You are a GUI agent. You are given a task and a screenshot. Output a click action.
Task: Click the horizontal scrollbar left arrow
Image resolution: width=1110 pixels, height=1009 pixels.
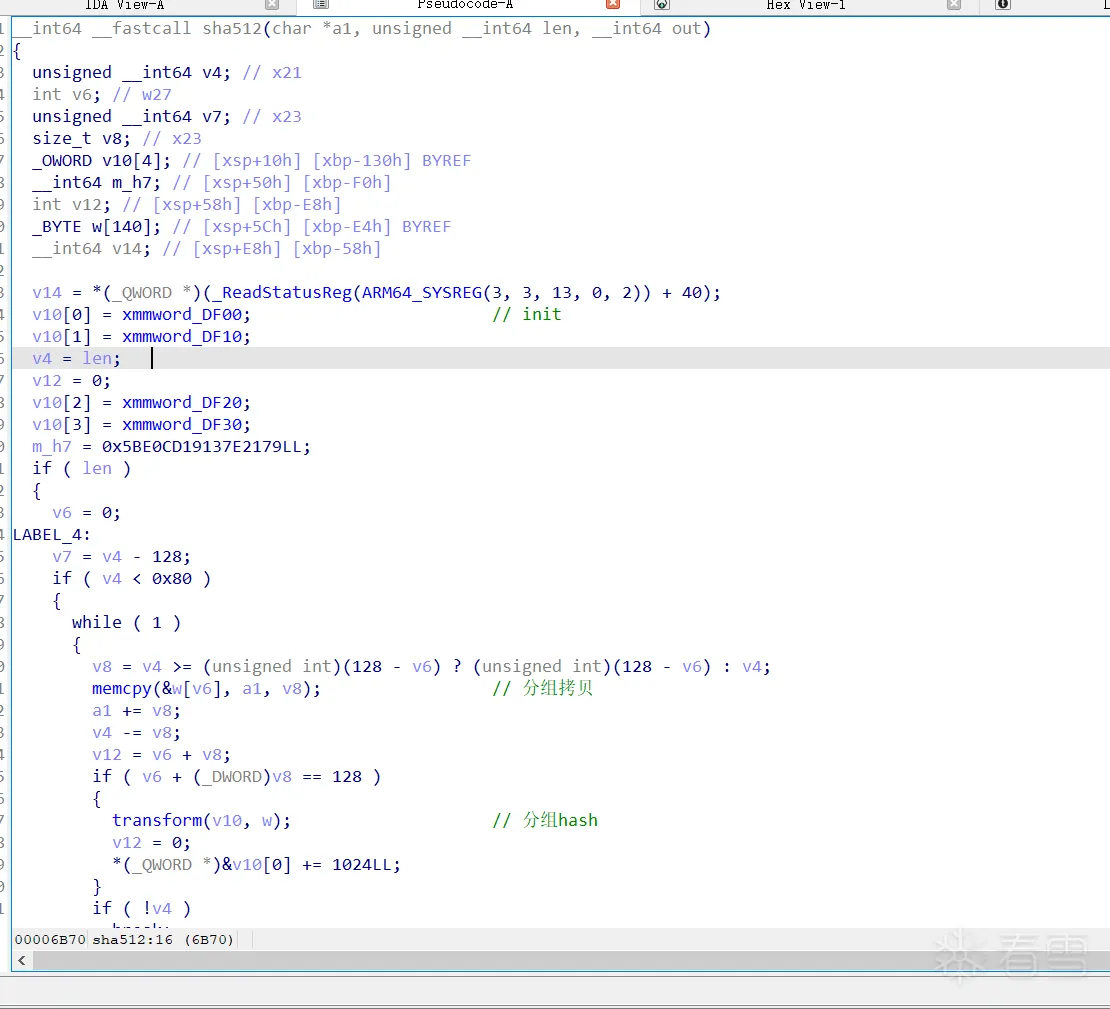click(x=22, y=960)
